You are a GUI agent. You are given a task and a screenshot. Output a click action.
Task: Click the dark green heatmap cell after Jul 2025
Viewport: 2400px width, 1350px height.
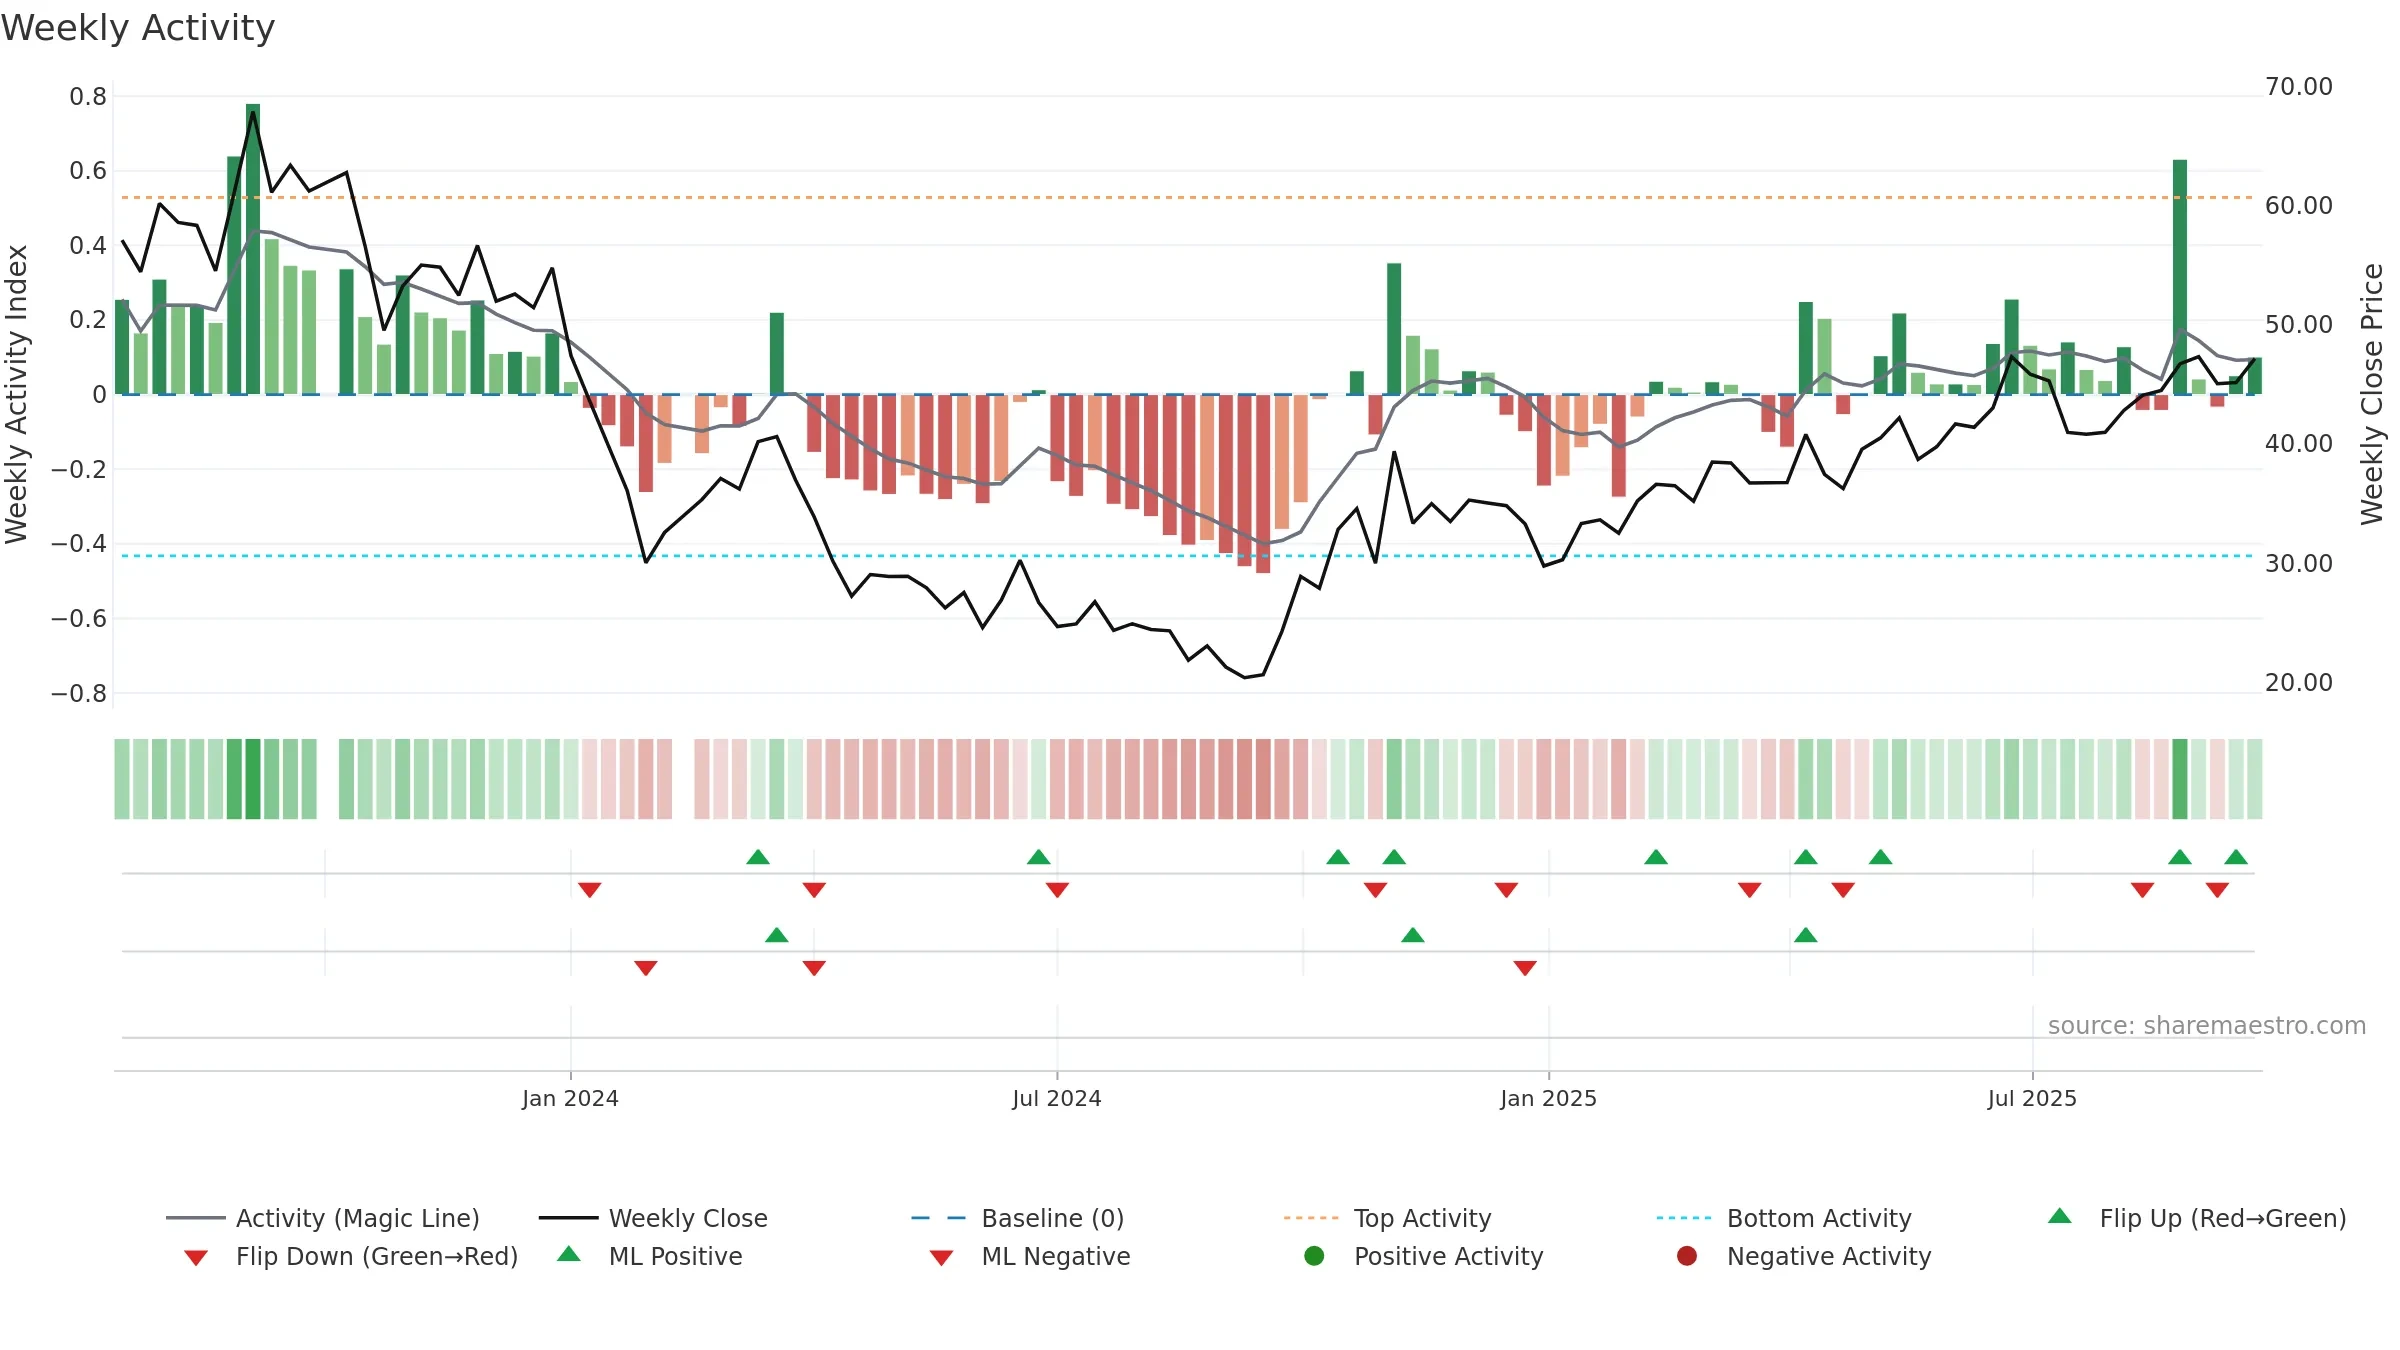(2180, 779)
